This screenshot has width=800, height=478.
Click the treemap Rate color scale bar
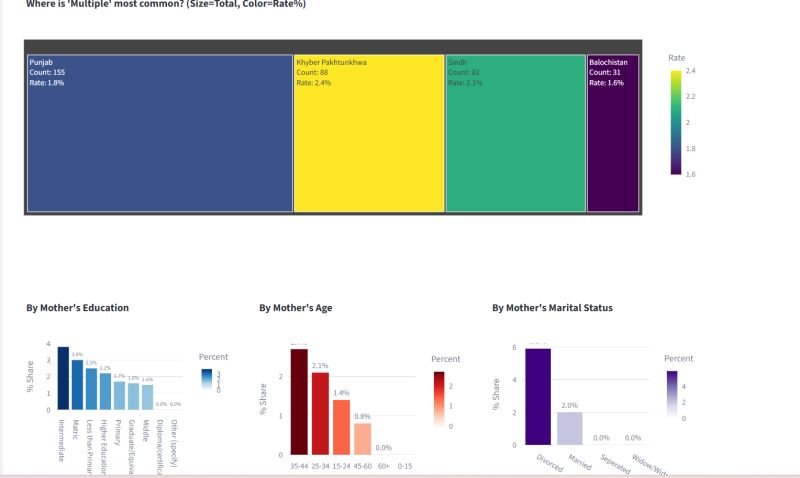[676, 122]
